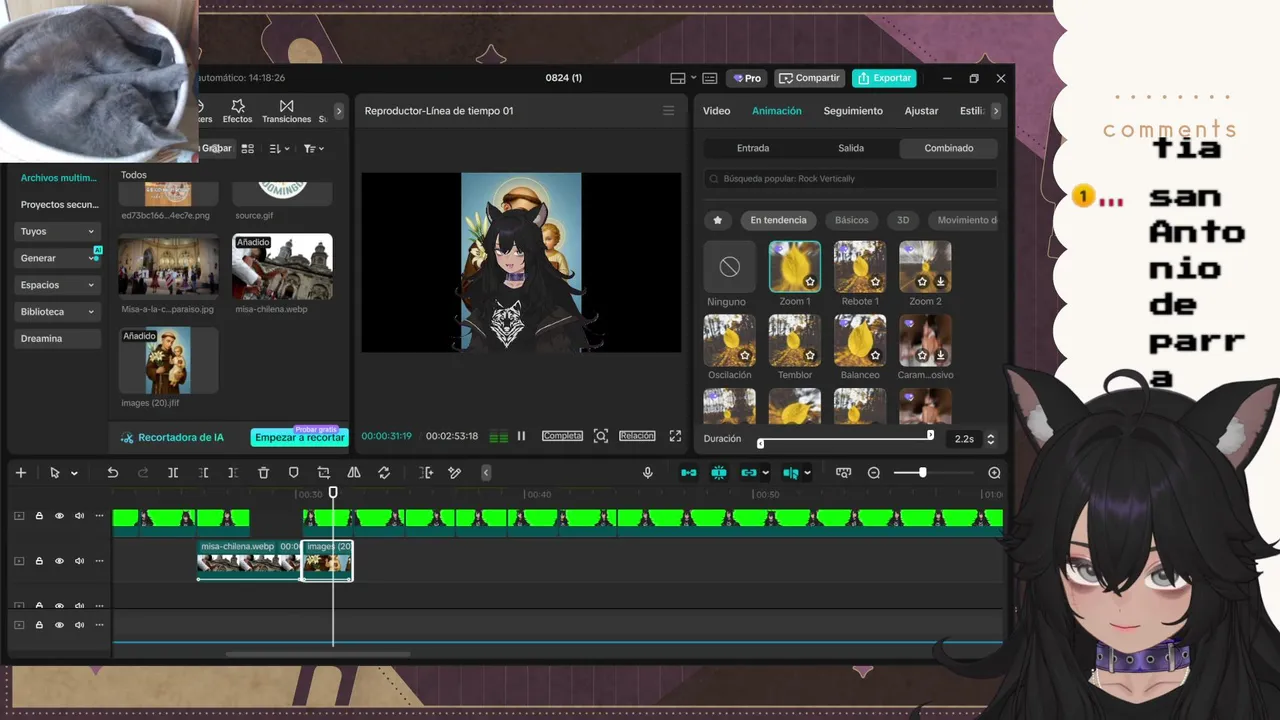
Task: Click Empezar a recortar button
Action: (x=299, y=437)
